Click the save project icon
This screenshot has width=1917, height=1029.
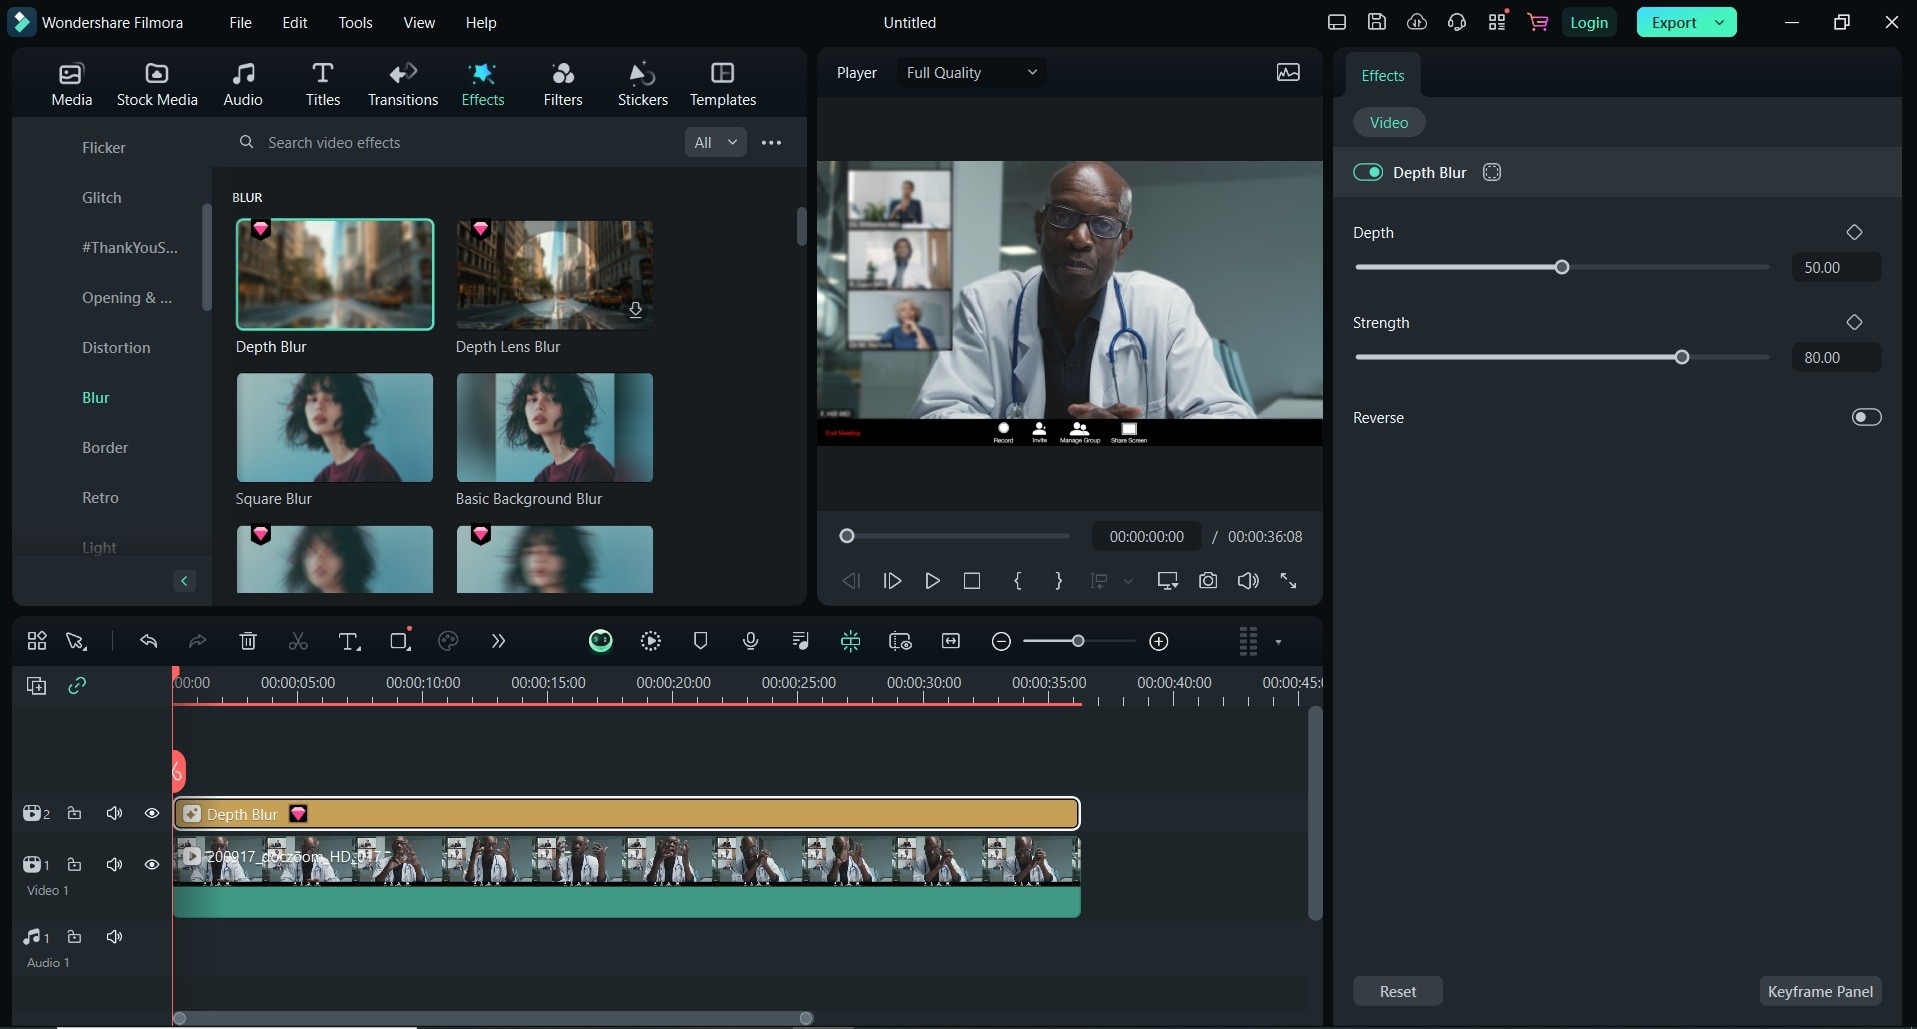coord(1377,22)
